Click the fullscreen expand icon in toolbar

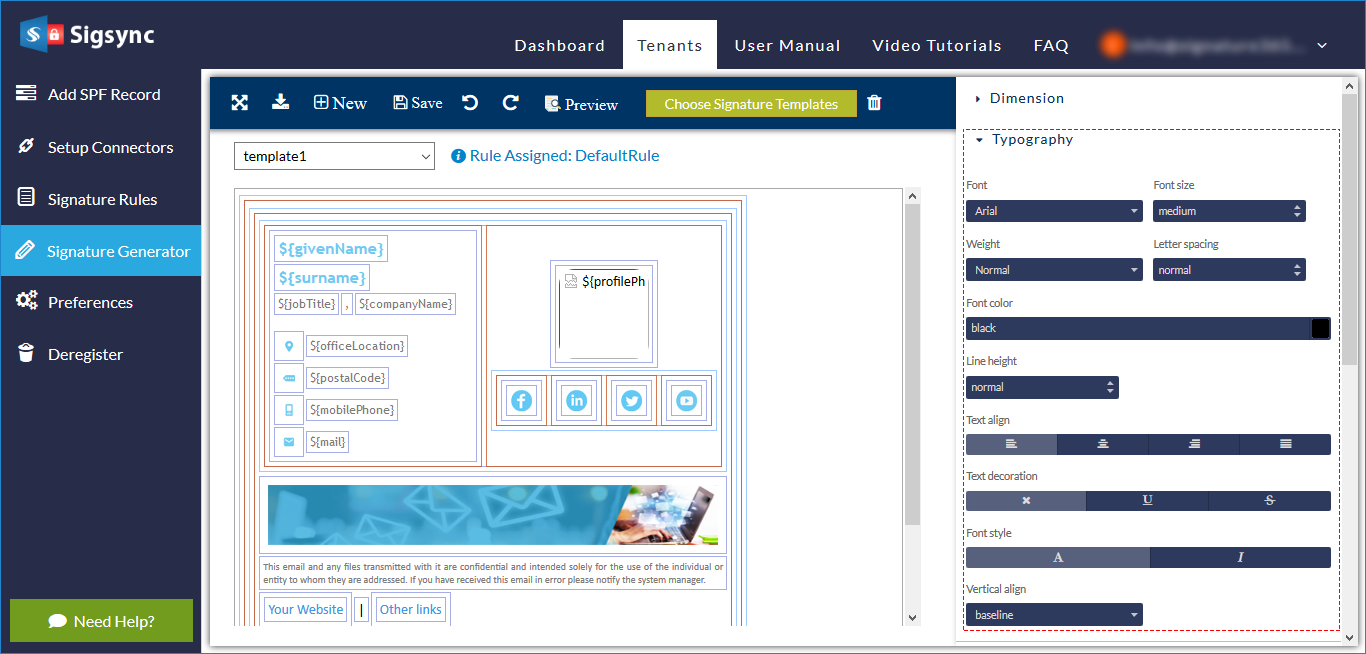[x=240, y=103]
